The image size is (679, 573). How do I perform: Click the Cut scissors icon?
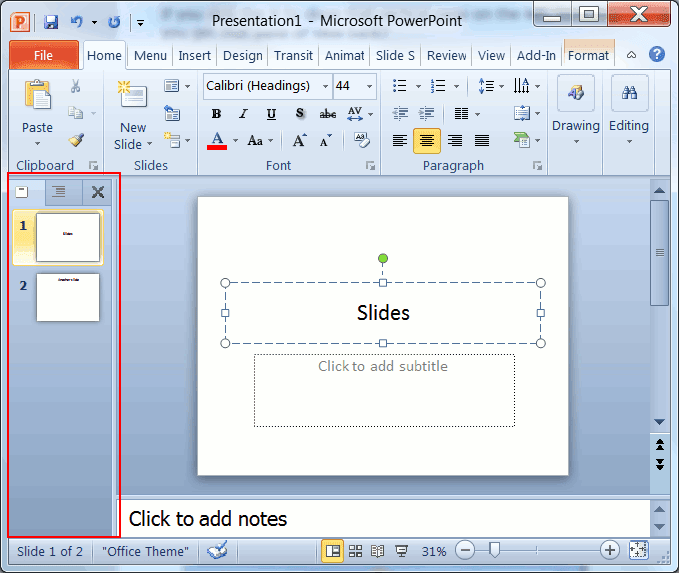75,86
